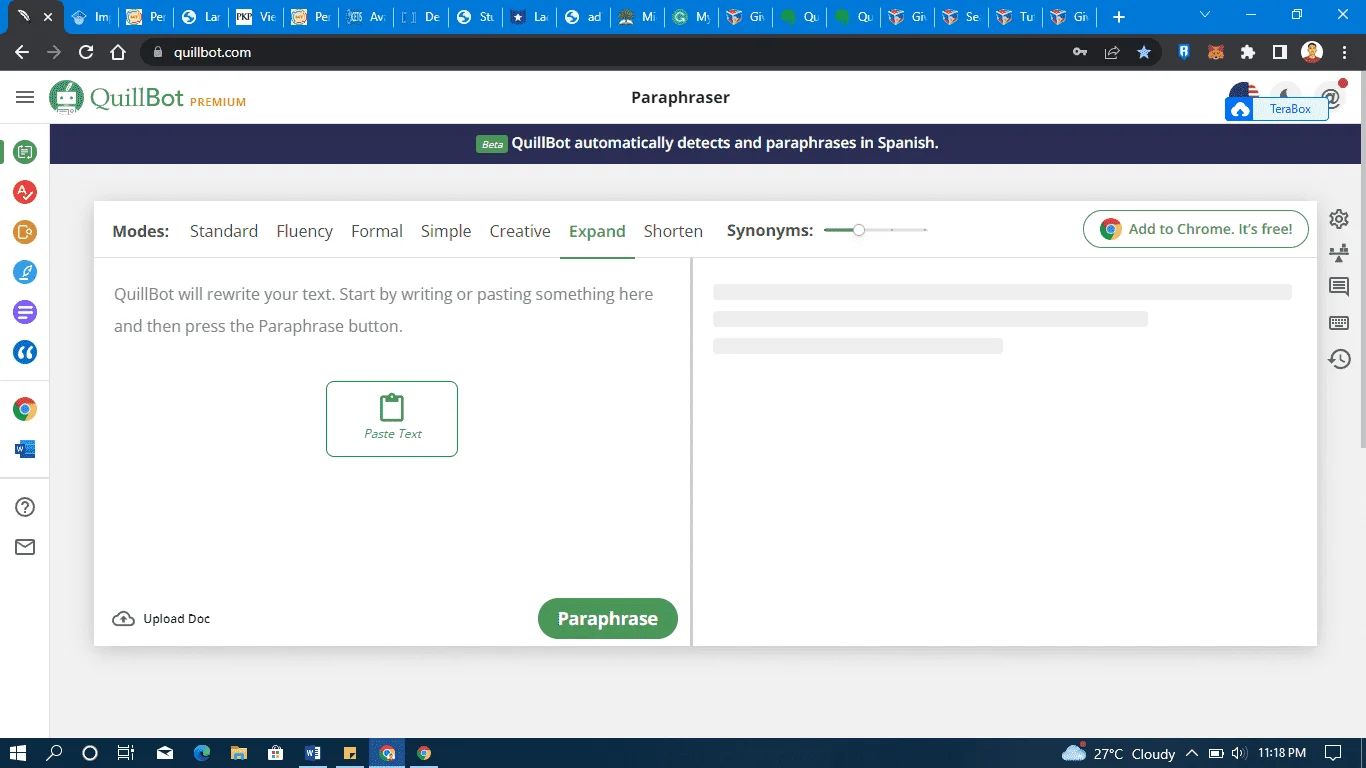The height and width of the screenshot is (768, 1366).
Task: Click the Compare Modes icon below the settings gear
Action: click(x=1339, y=253)
